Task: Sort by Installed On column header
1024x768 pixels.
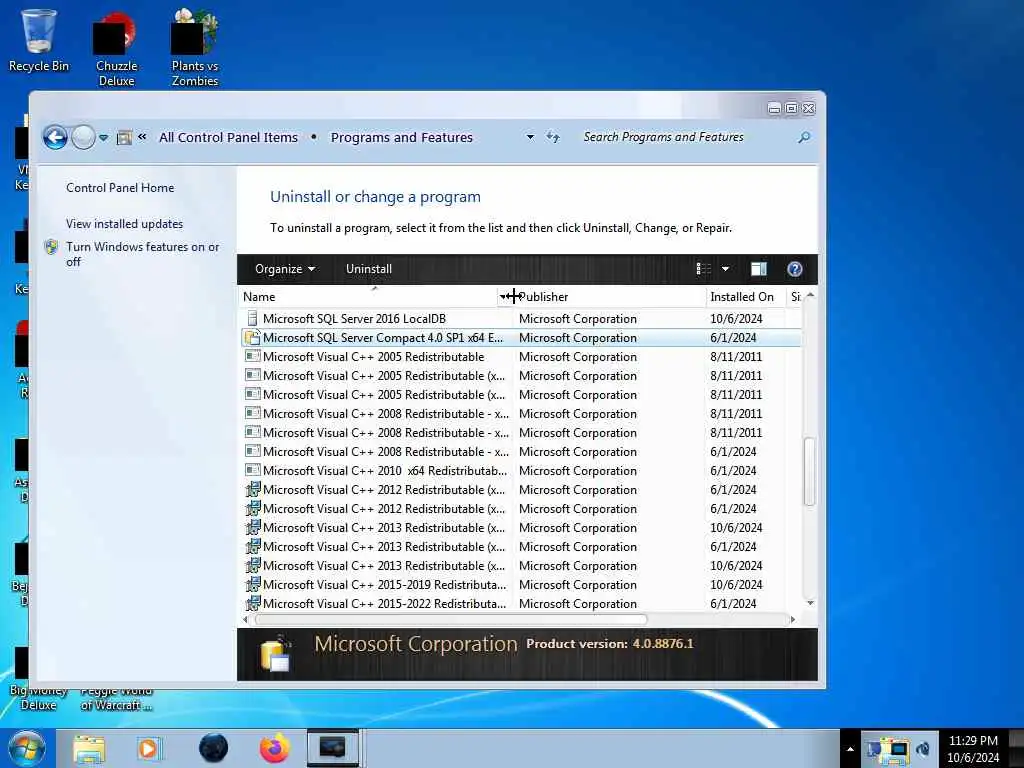Action: pos(746,297)
